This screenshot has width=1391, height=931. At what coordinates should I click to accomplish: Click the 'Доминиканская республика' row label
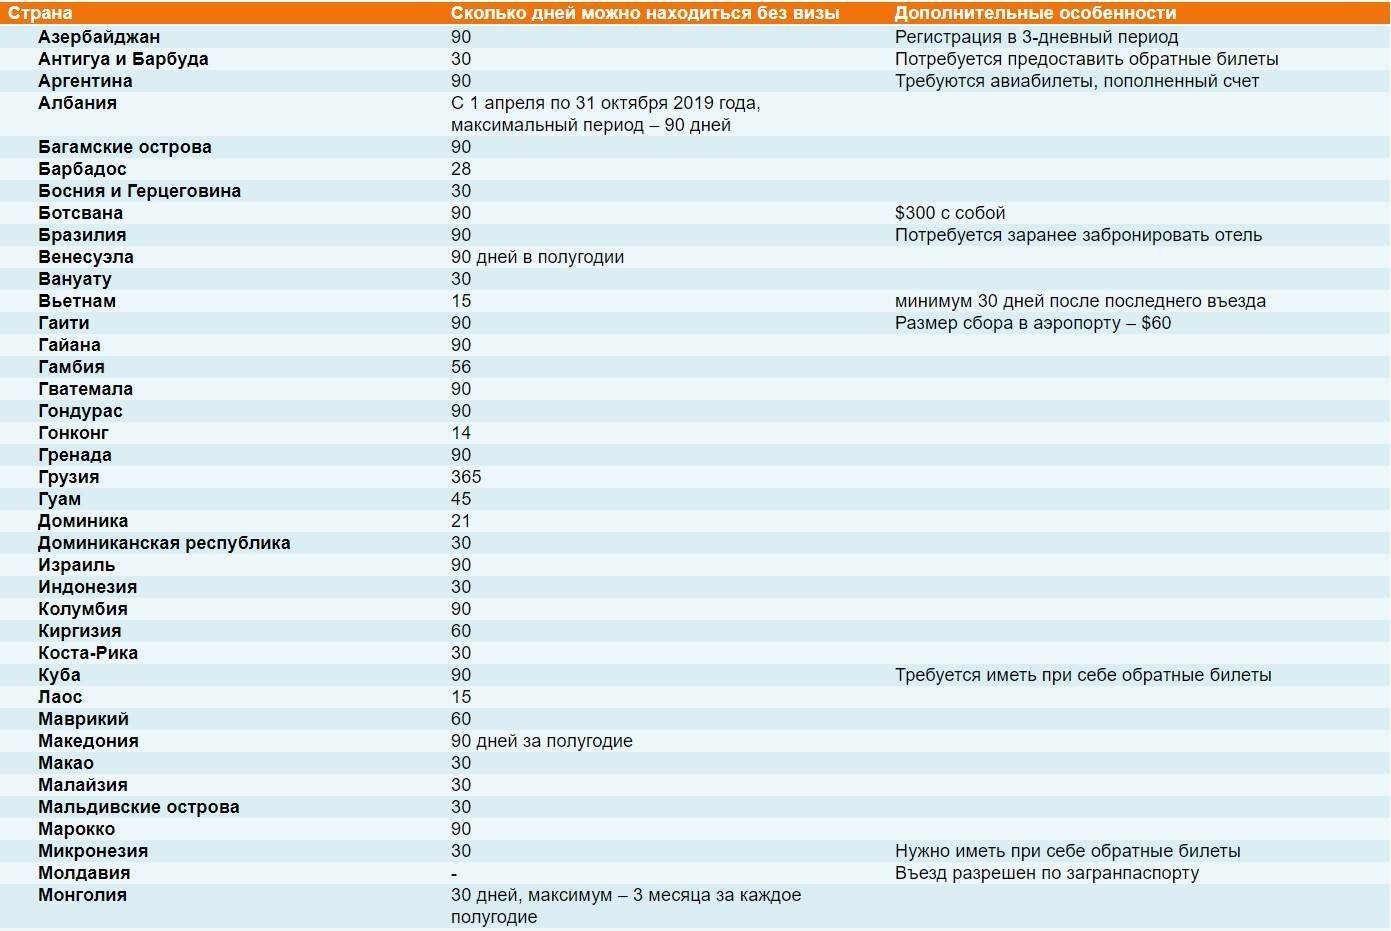(x=164, y=543)
